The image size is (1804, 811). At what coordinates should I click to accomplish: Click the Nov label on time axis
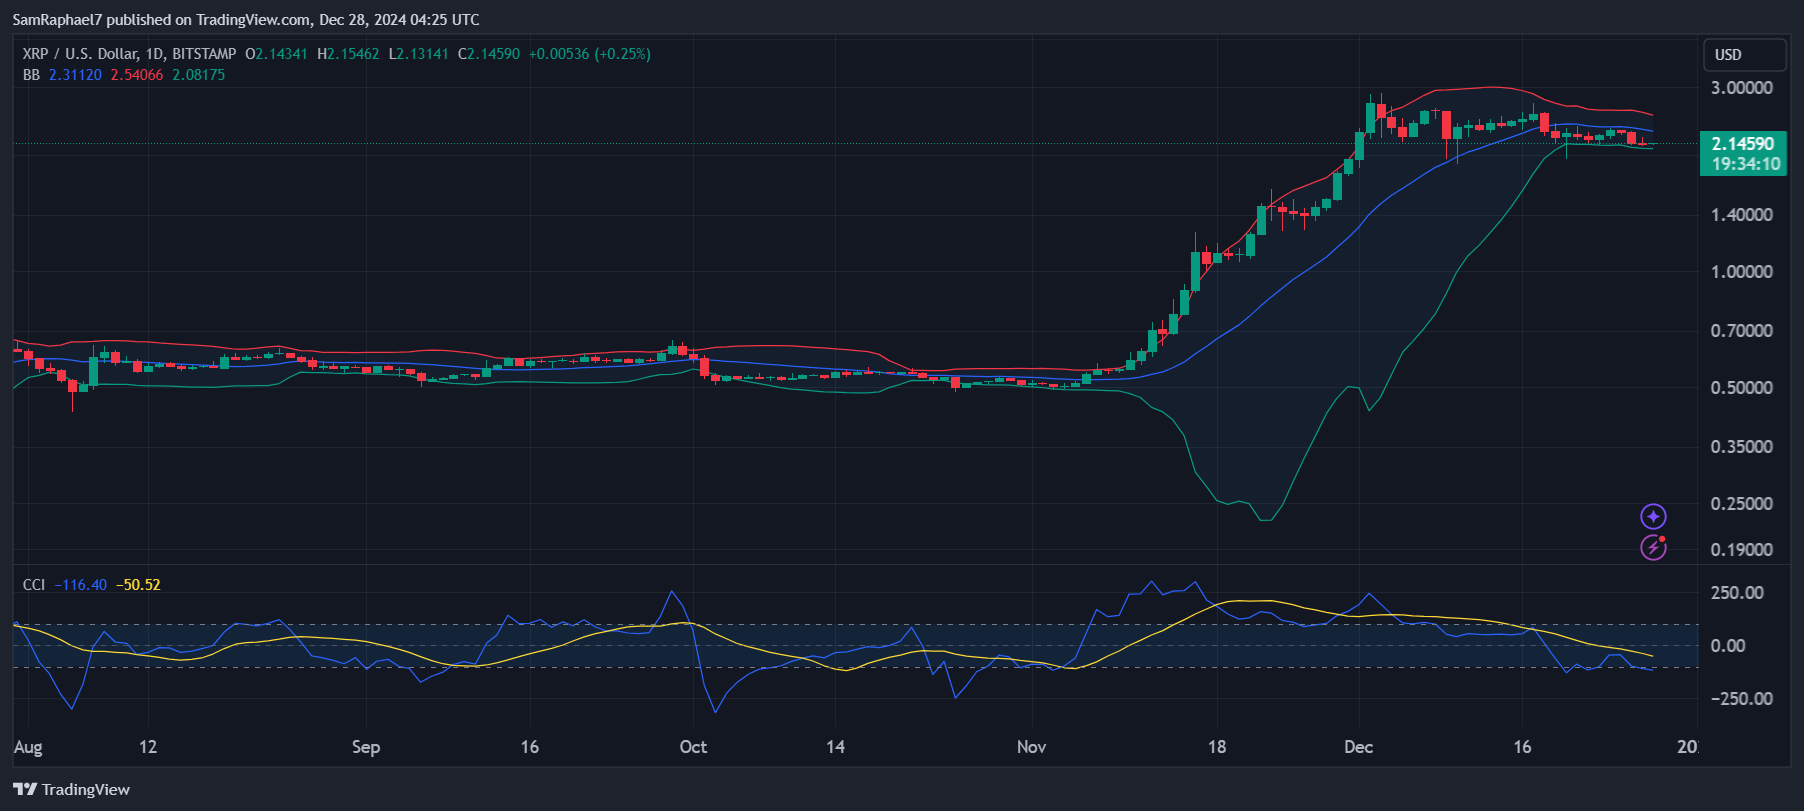[1031, 747]
